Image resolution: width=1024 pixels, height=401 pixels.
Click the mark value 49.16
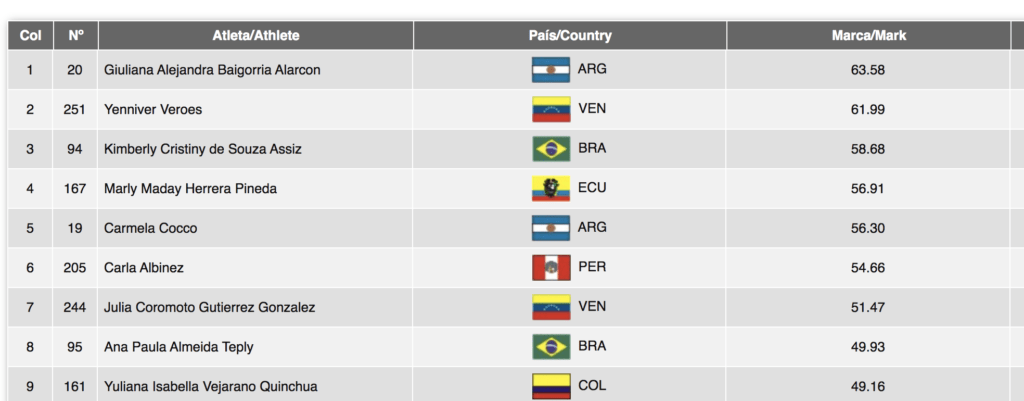click(x=868, y=387)
